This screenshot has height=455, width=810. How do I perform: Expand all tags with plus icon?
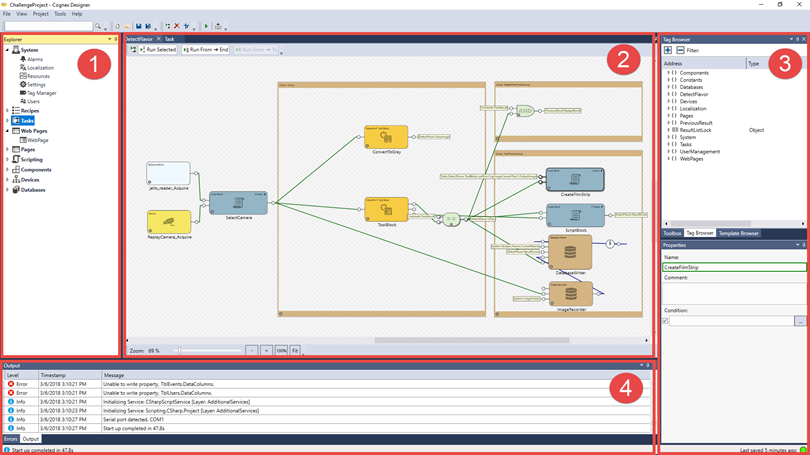point(668,50)
